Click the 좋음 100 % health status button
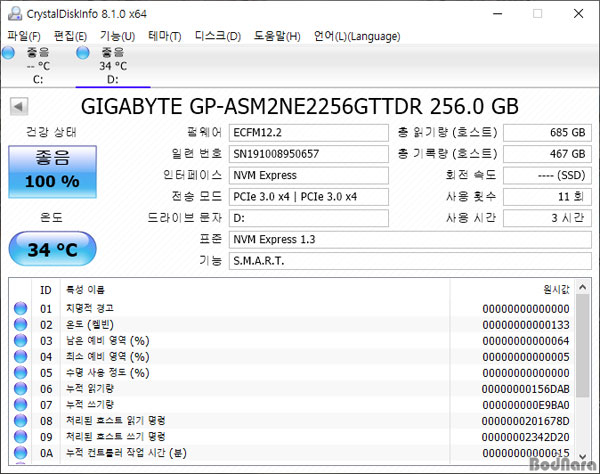 [52, 171]
